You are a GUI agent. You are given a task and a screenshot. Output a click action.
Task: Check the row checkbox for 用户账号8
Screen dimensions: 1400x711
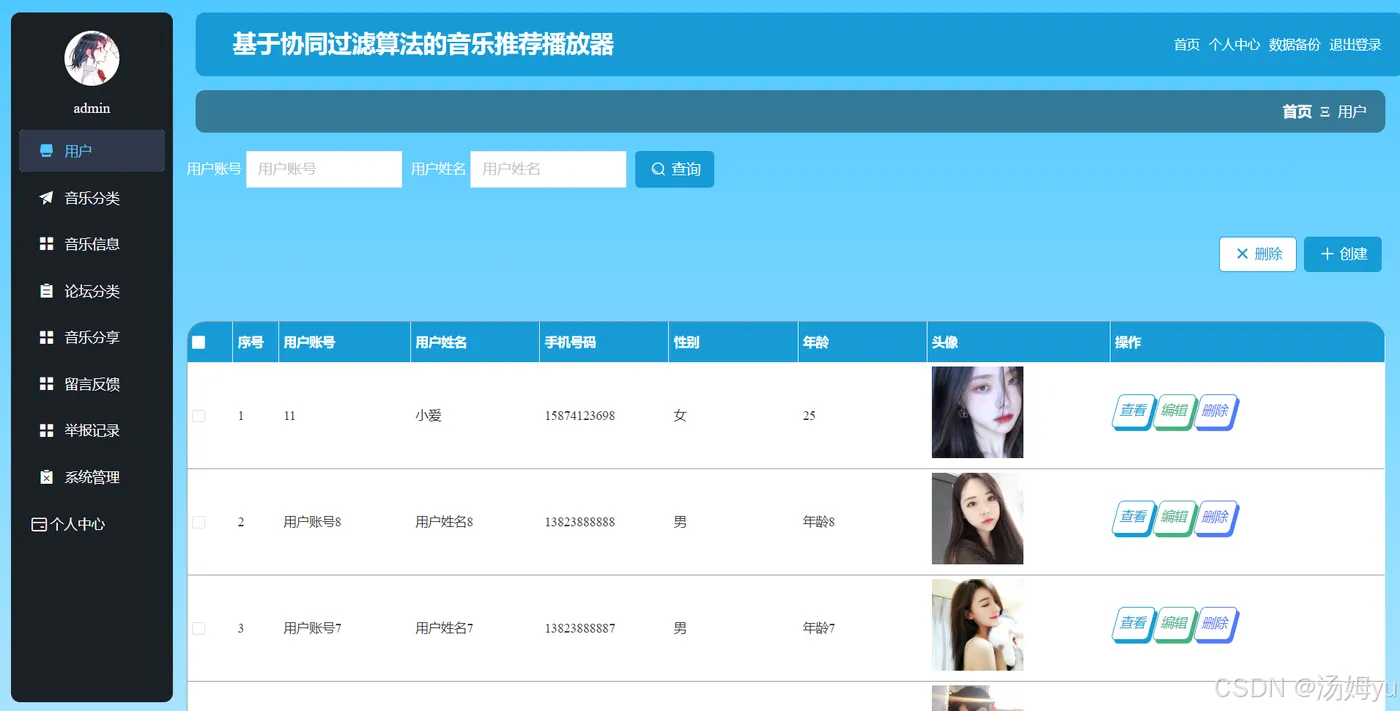coord(198,522)
